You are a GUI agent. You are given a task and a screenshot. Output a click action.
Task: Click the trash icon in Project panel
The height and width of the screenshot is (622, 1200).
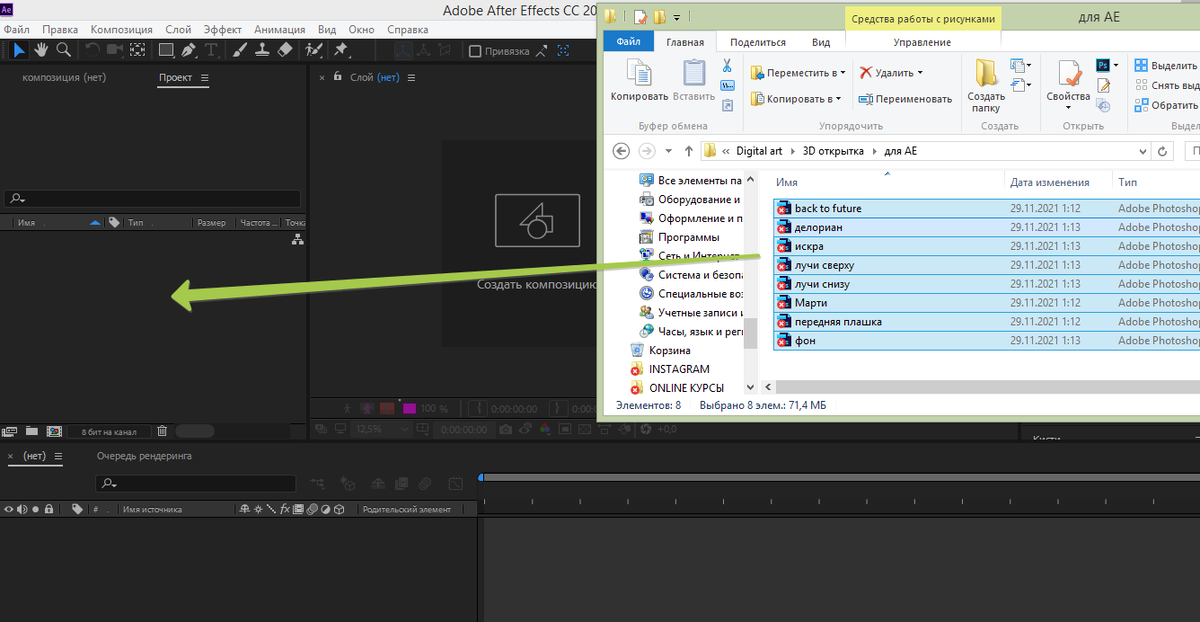[162, 431]
